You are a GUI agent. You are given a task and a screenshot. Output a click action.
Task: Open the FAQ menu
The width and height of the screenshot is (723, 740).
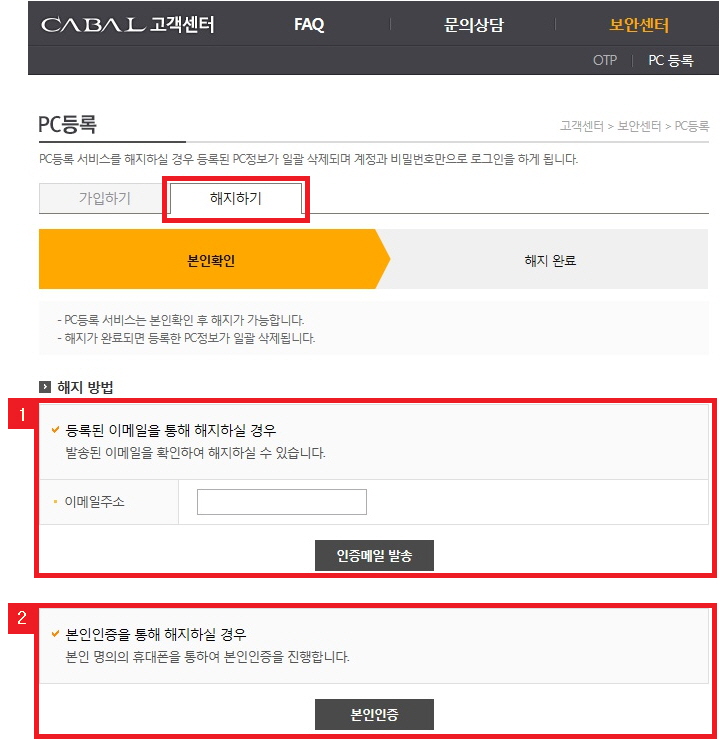click(309, 25)
